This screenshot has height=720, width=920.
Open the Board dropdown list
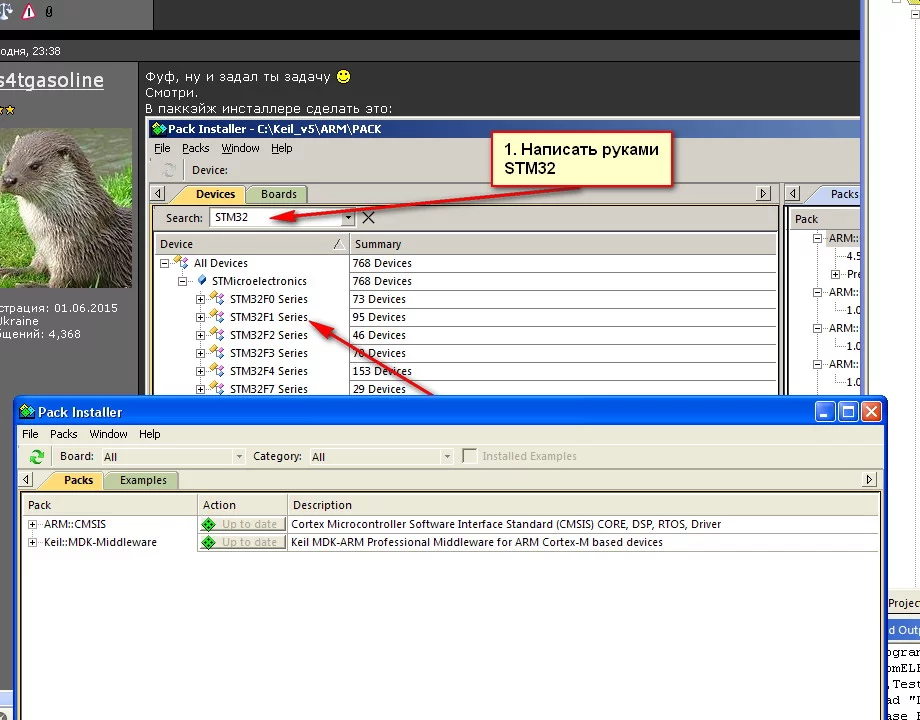(238, 457)
